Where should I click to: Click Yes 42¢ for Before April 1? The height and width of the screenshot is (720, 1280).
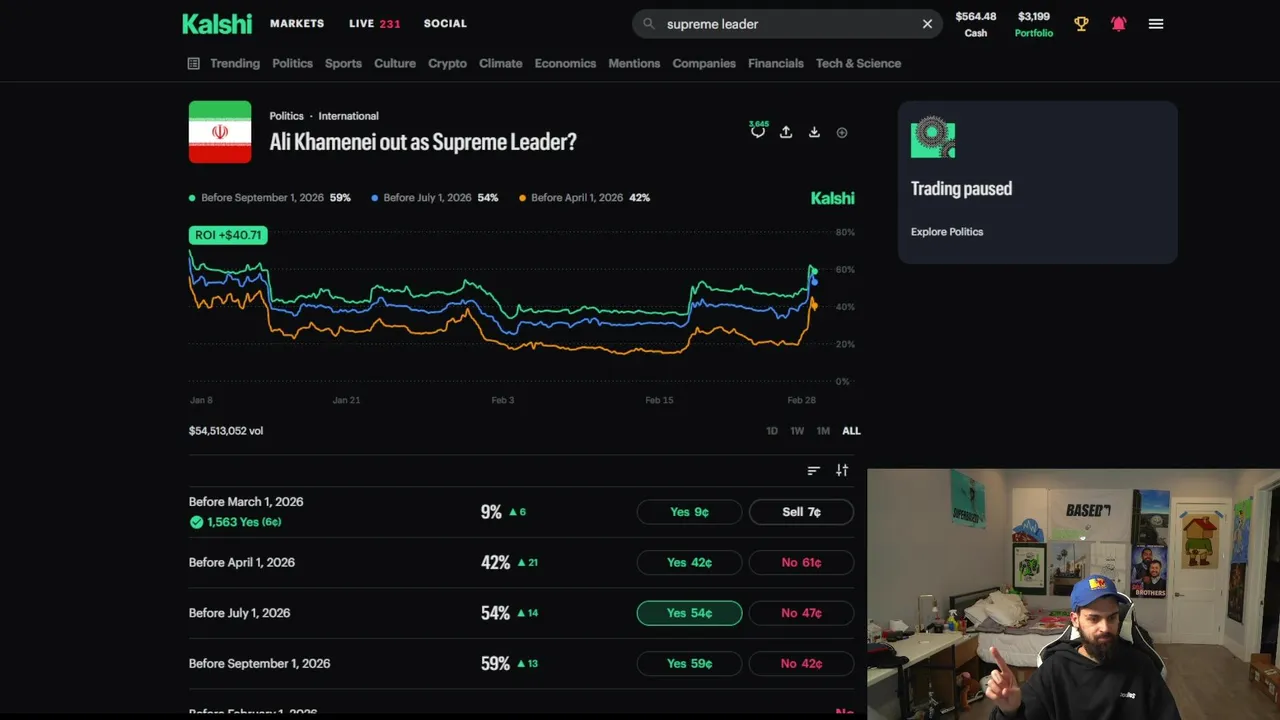coord(689,562)
